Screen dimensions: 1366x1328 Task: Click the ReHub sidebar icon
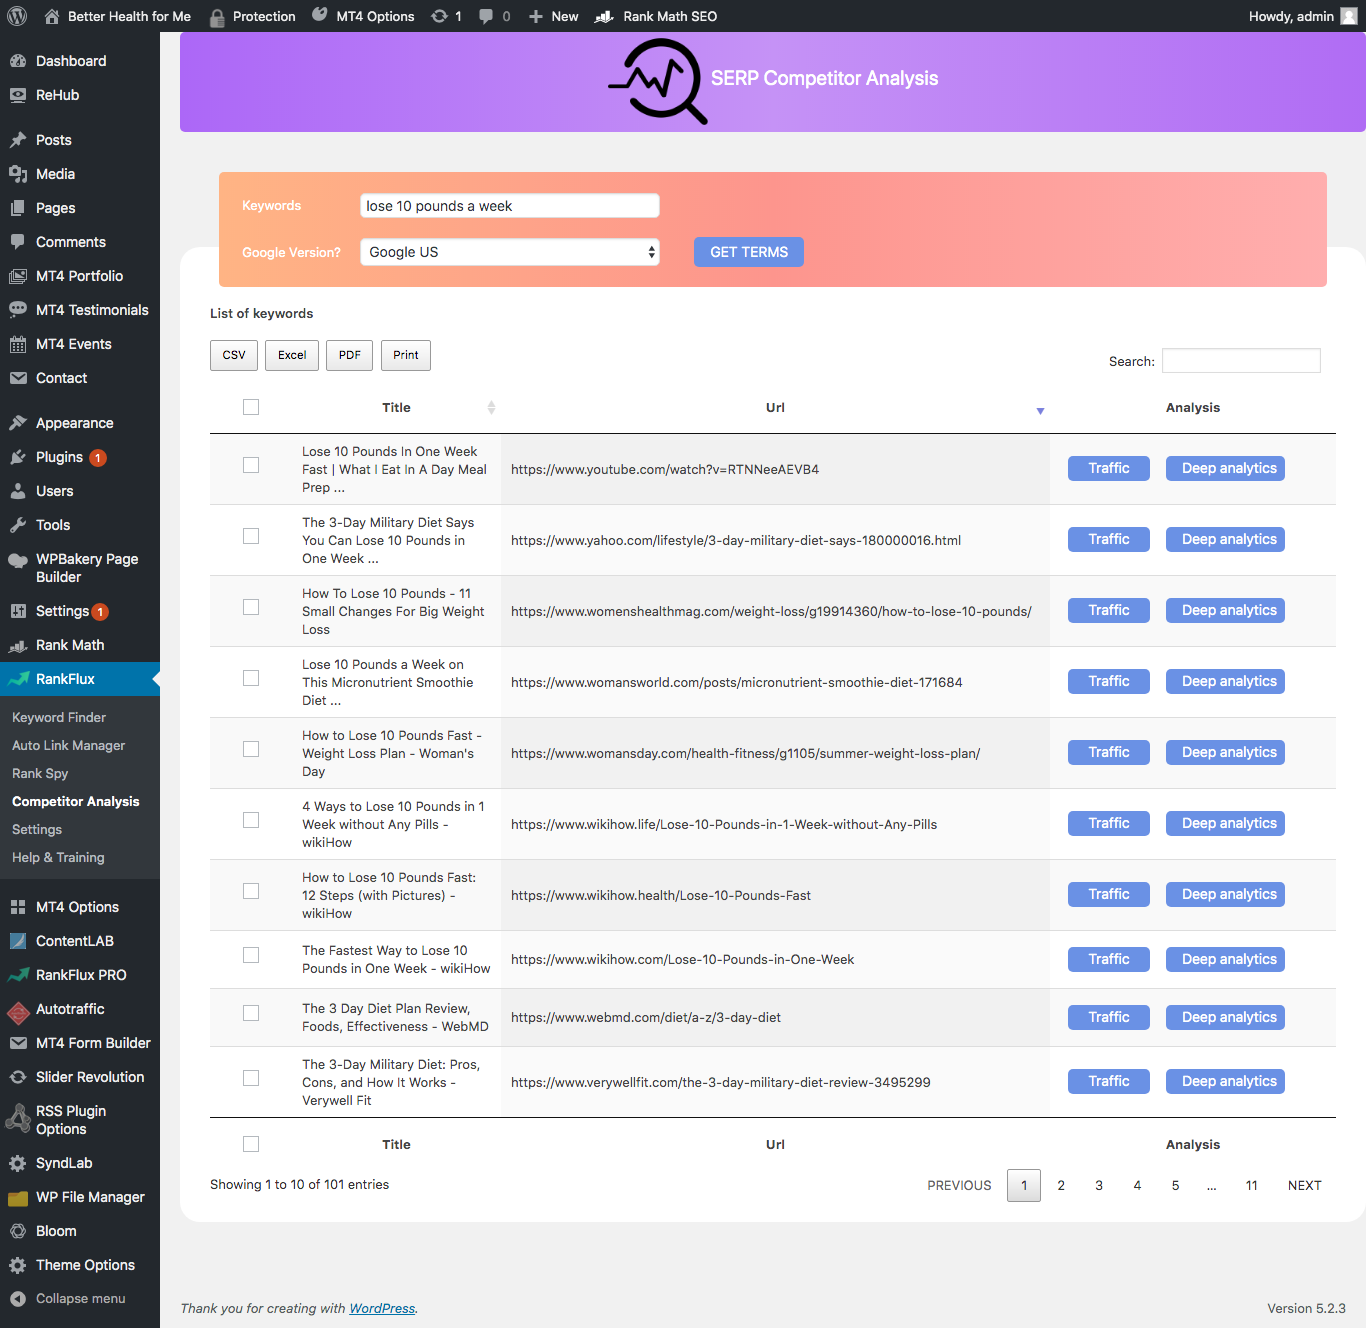[18, 95]
